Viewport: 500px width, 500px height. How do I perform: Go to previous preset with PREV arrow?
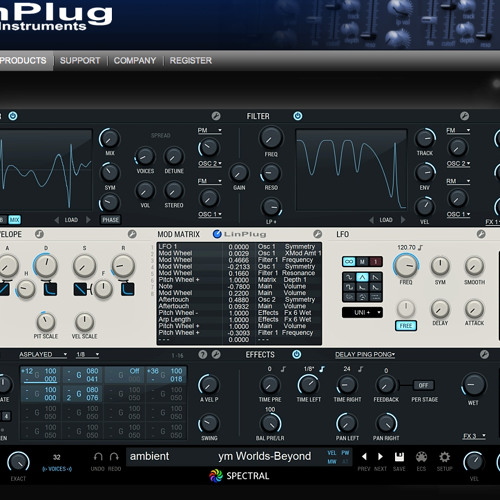(x=364, y=456)
